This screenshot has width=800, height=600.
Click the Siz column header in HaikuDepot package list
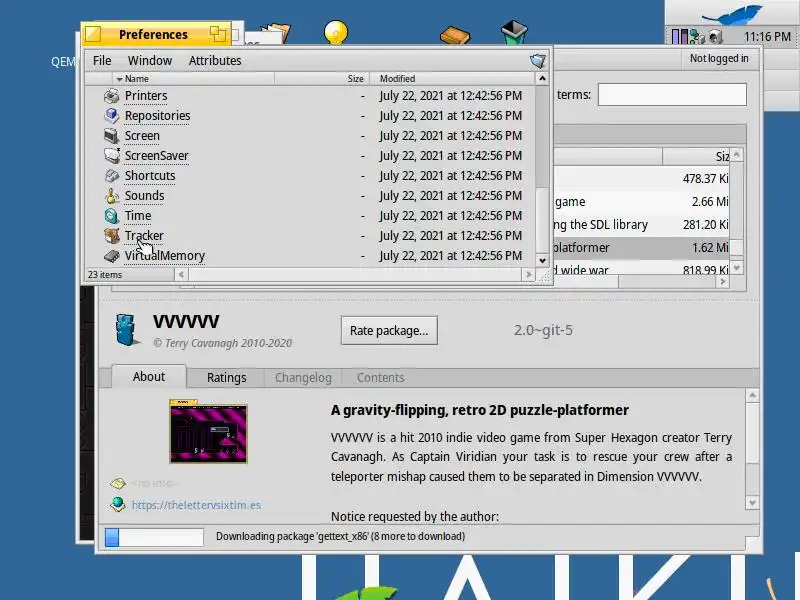pyautogui.click(x=697, y=157)
